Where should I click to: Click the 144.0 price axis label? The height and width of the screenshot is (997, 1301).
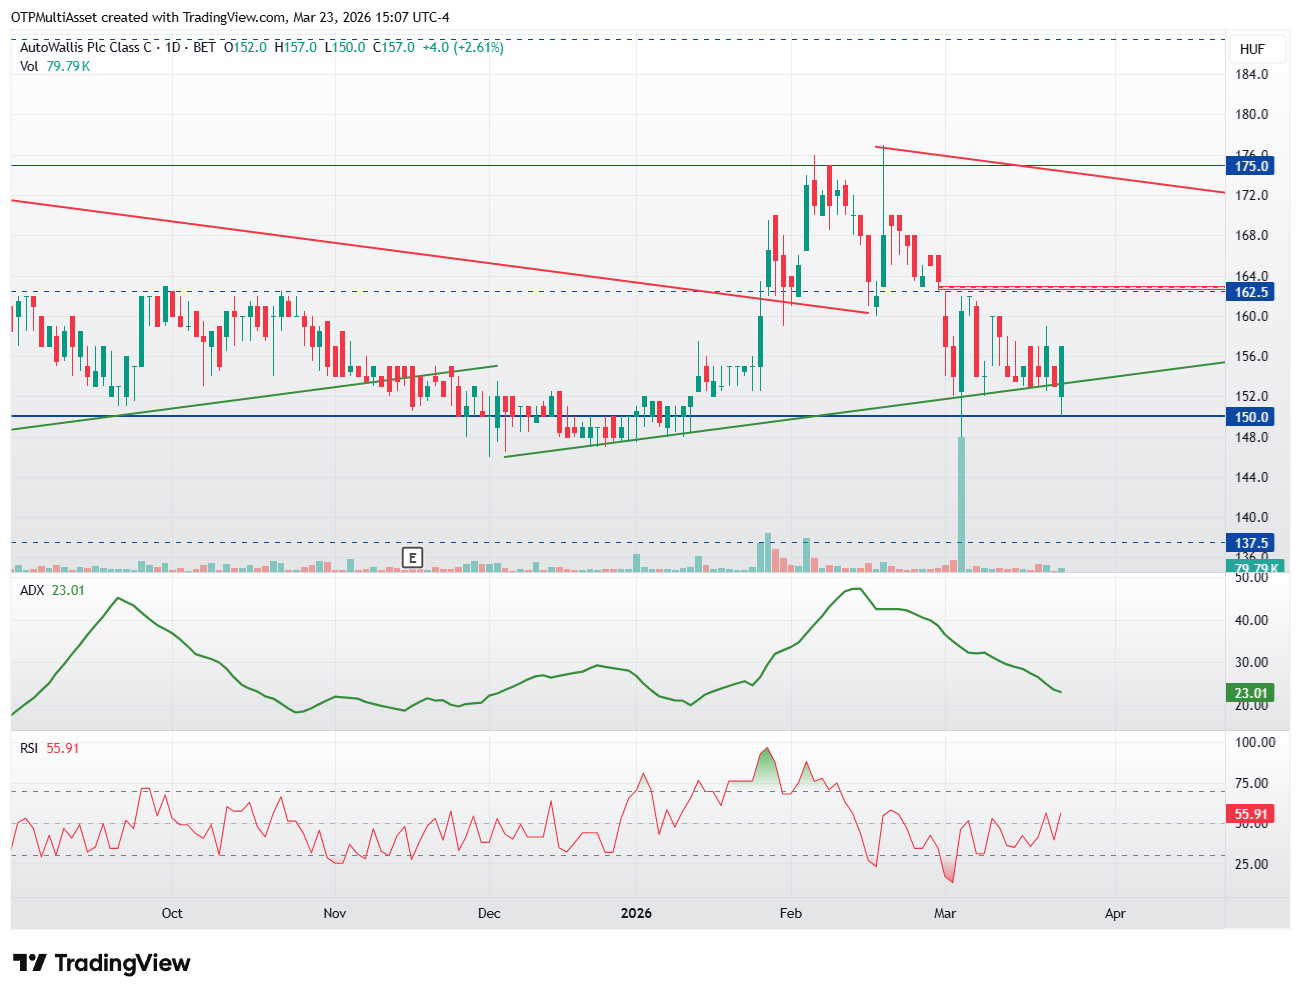pyautogui.click(x=1252, y=477)
